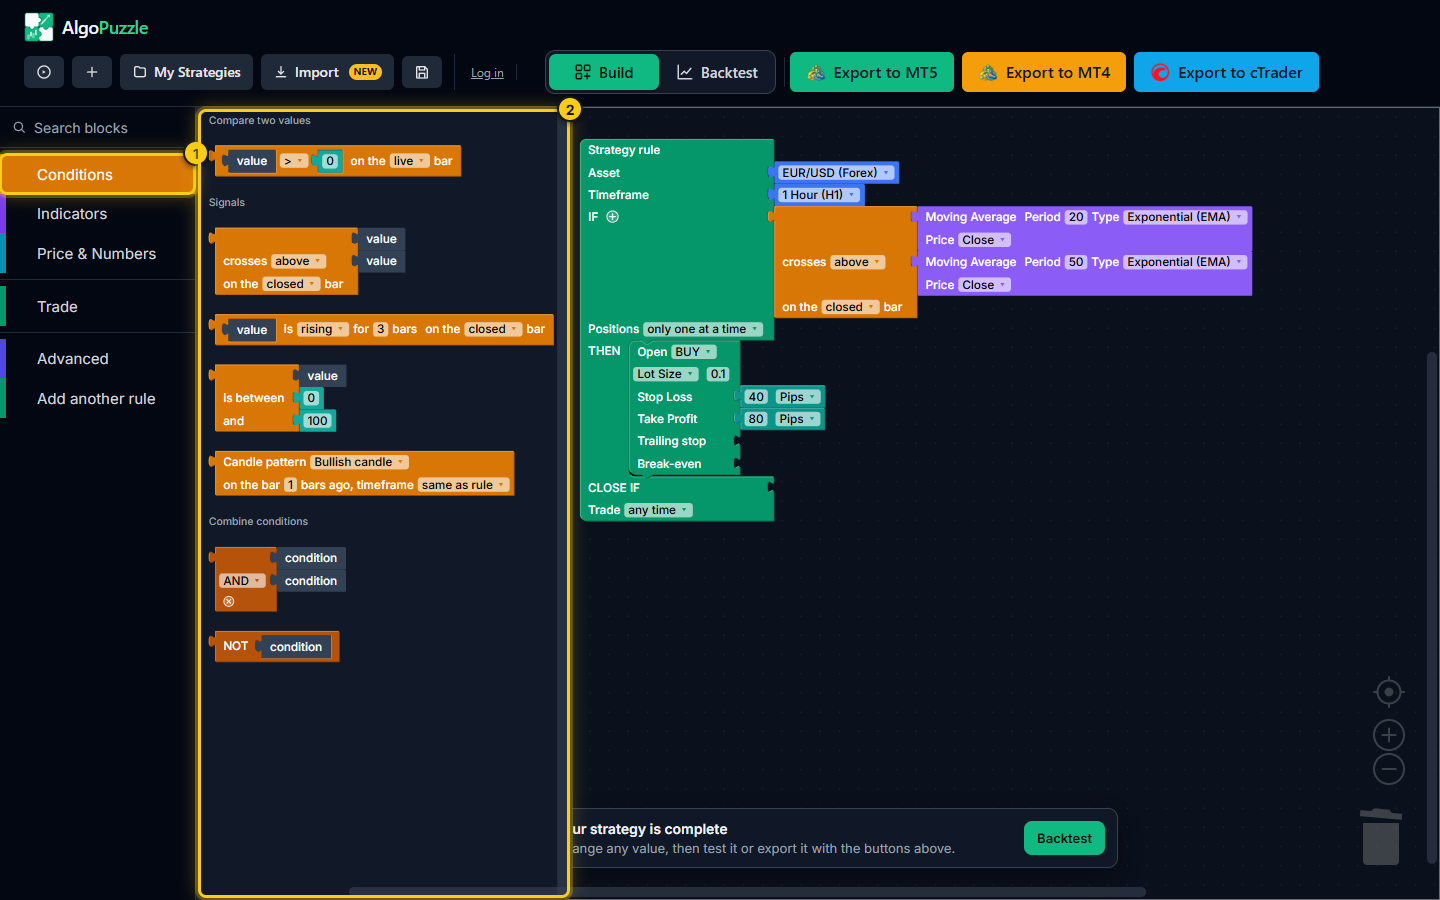The image size is (1440, 900).
Task: Click the plus icon beside IF
Action: tap(612, 217)
